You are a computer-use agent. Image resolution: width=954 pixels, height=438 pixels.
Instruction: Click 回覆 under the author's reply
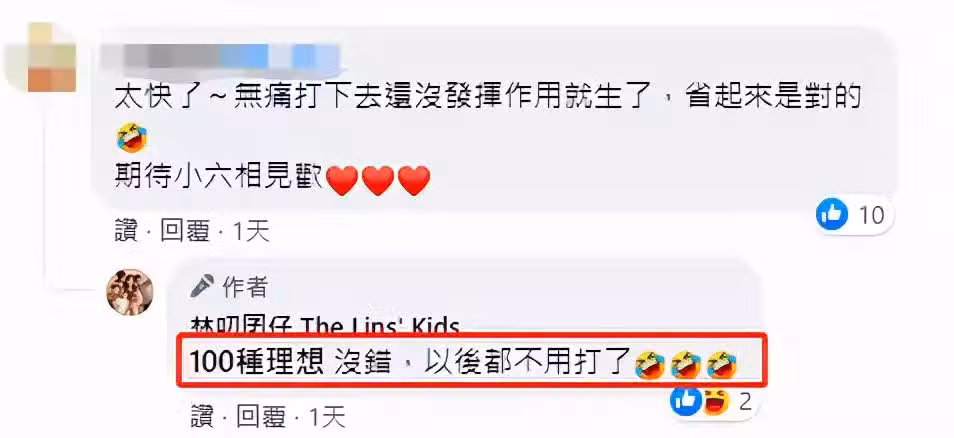coord(260,417)
